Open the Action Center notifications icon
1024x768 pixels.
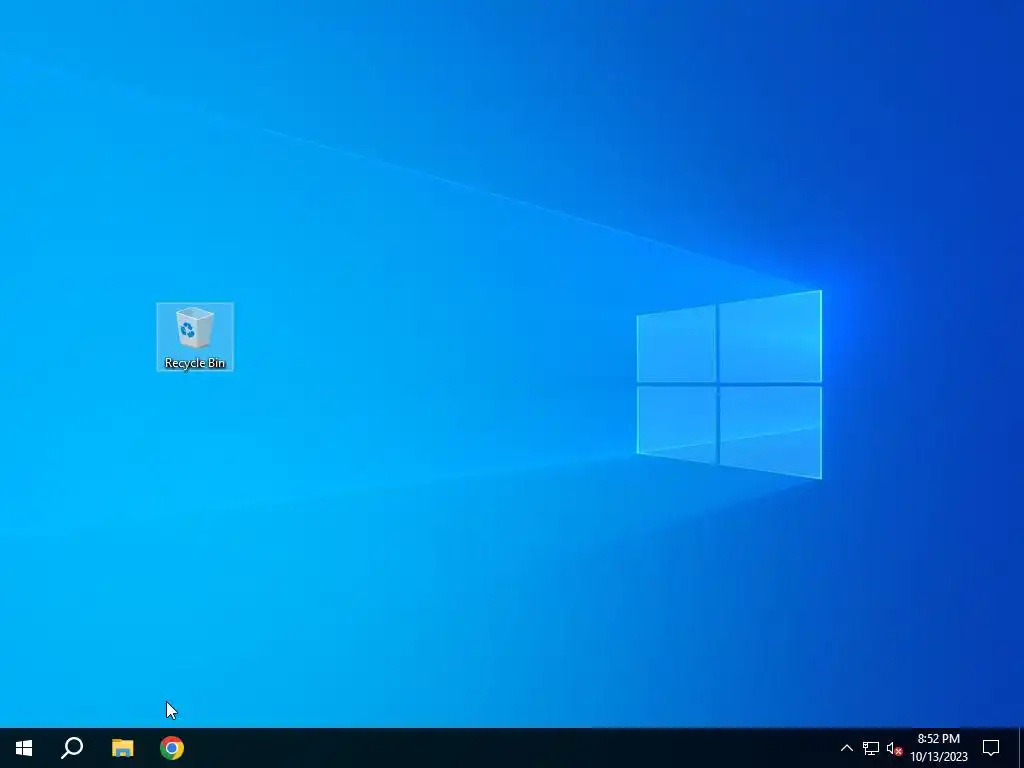pyautogui.click(x=991, y=748)
